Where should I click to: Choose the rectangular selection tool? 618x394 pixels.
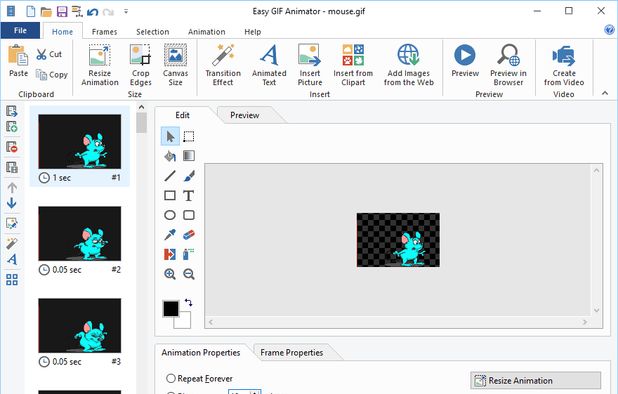pos(189,136)
